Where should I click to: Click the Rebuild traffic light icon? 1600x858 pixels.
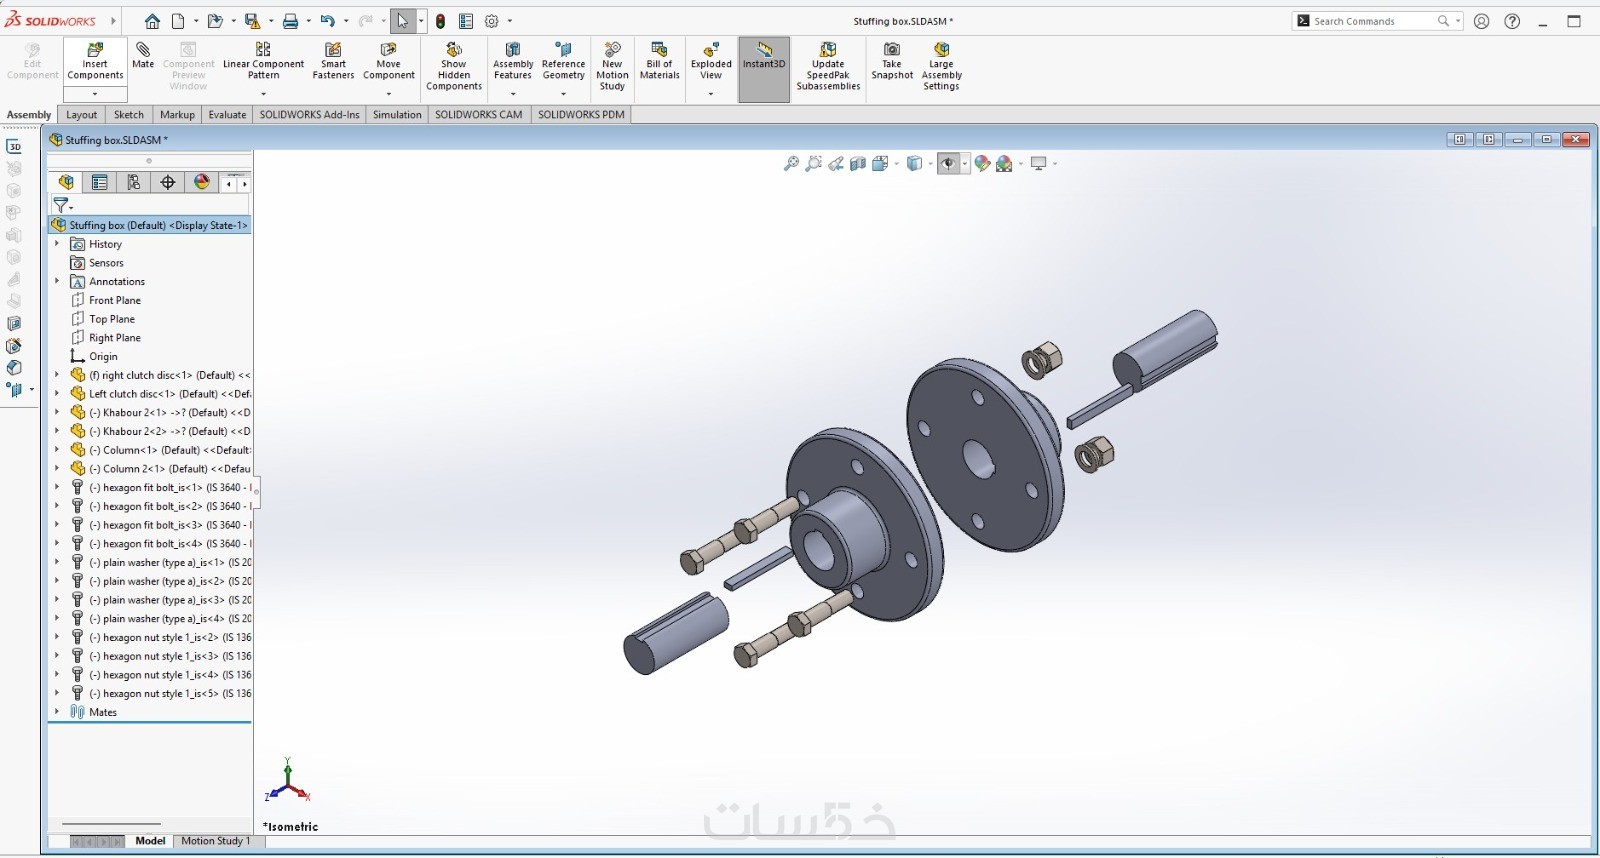coord(440,21)
